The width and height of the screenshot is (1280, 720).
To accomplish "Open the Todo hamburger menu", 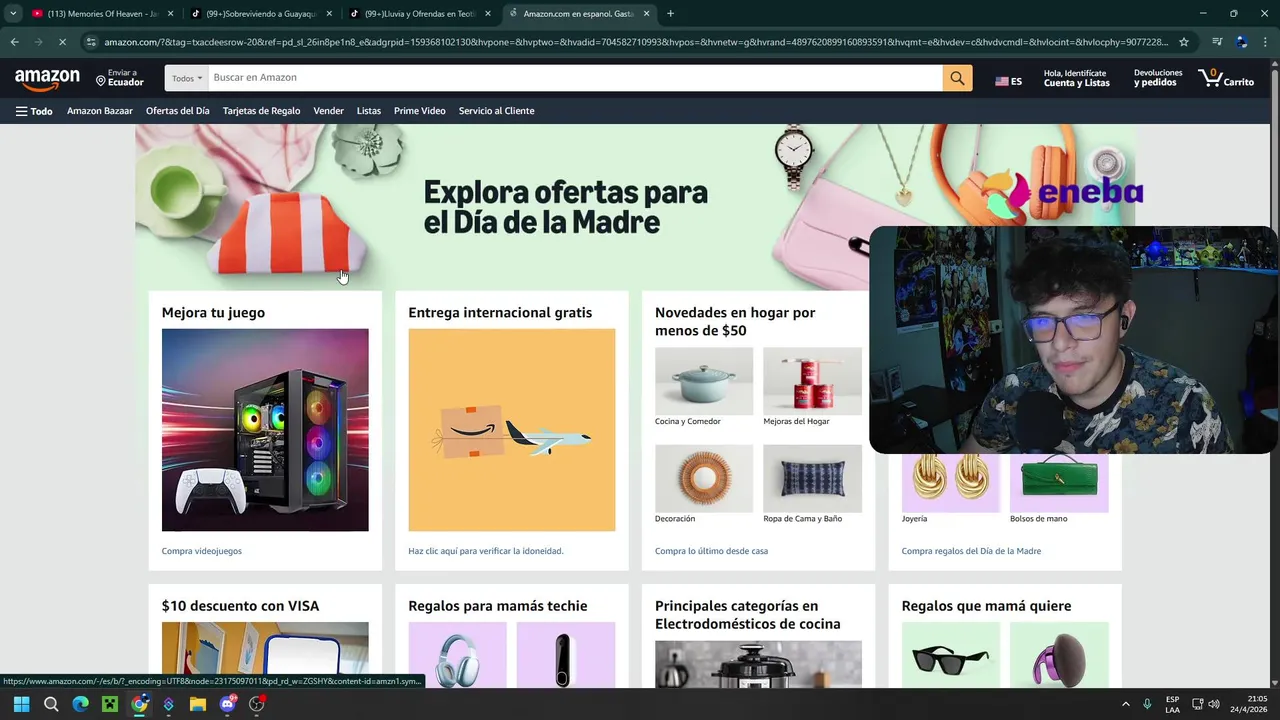I will [x=34, y=111].
